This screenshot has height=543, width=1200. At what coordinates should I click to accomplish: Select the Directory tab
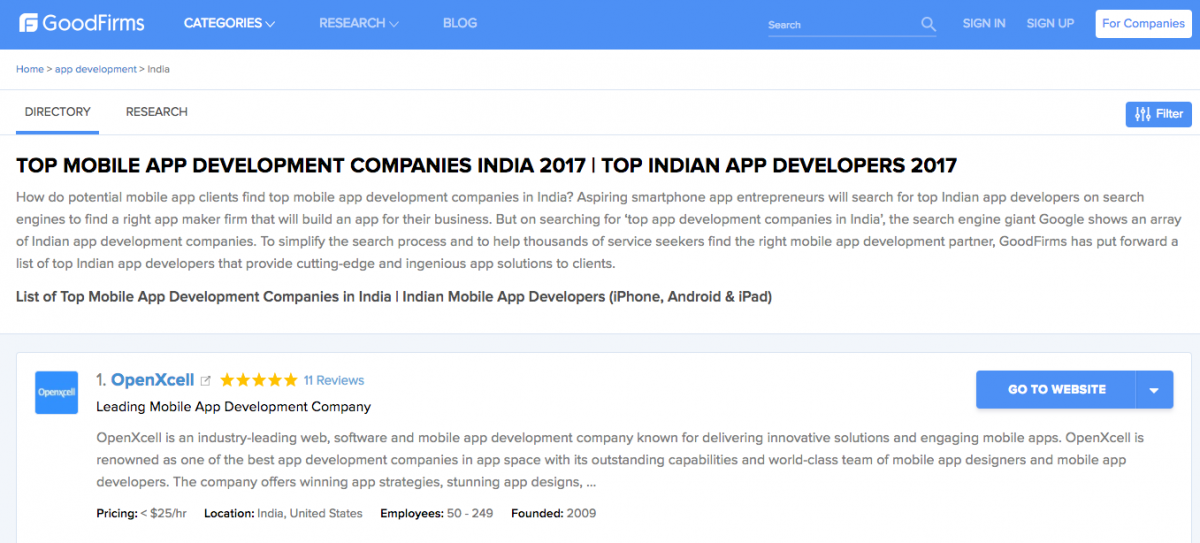[57, 112]
